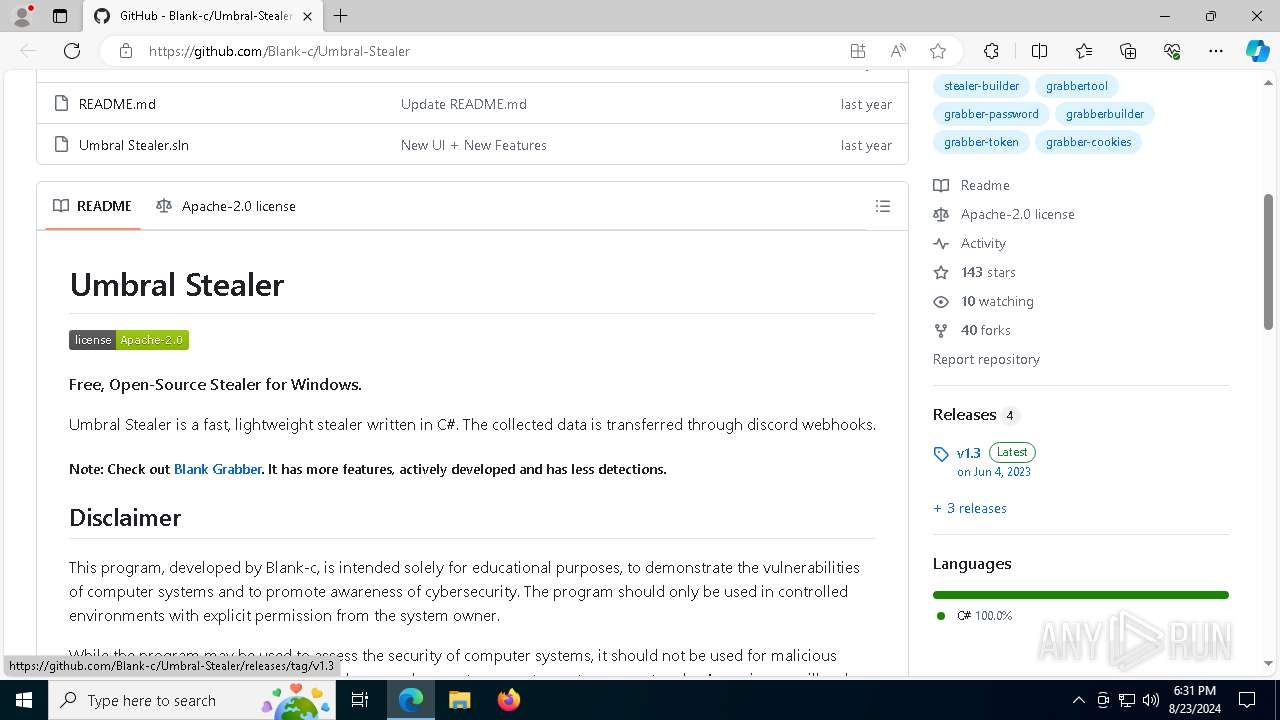Open 'New UI + New Features' commit
The height and width of the screenshot is (720, 1280).
[474, 145]
